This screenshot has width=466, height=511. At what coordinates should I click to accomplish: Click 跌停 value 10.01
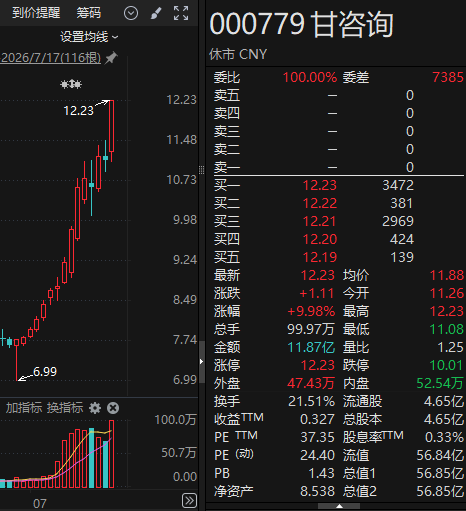coord(447,365)
